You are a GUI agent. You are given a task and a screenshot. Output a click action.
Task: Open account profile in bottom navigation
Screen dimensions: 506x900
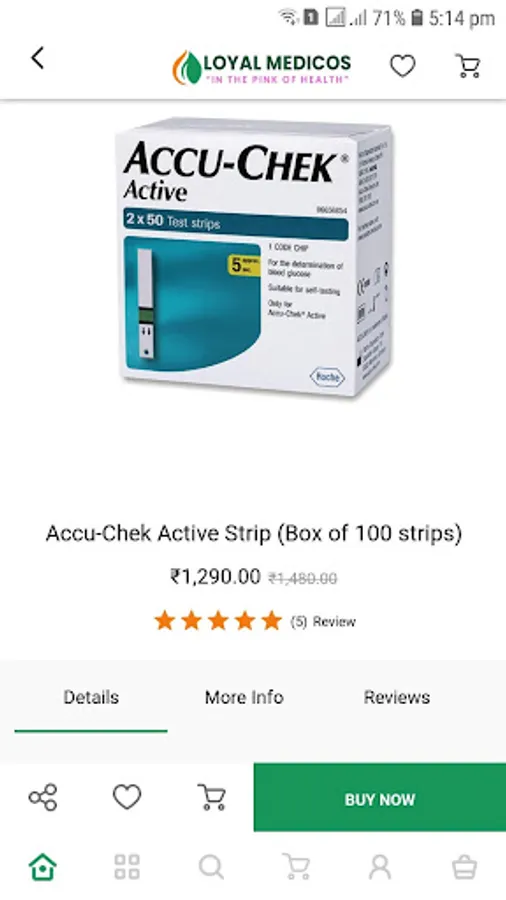pyautogui.click(x=380, y=867)
